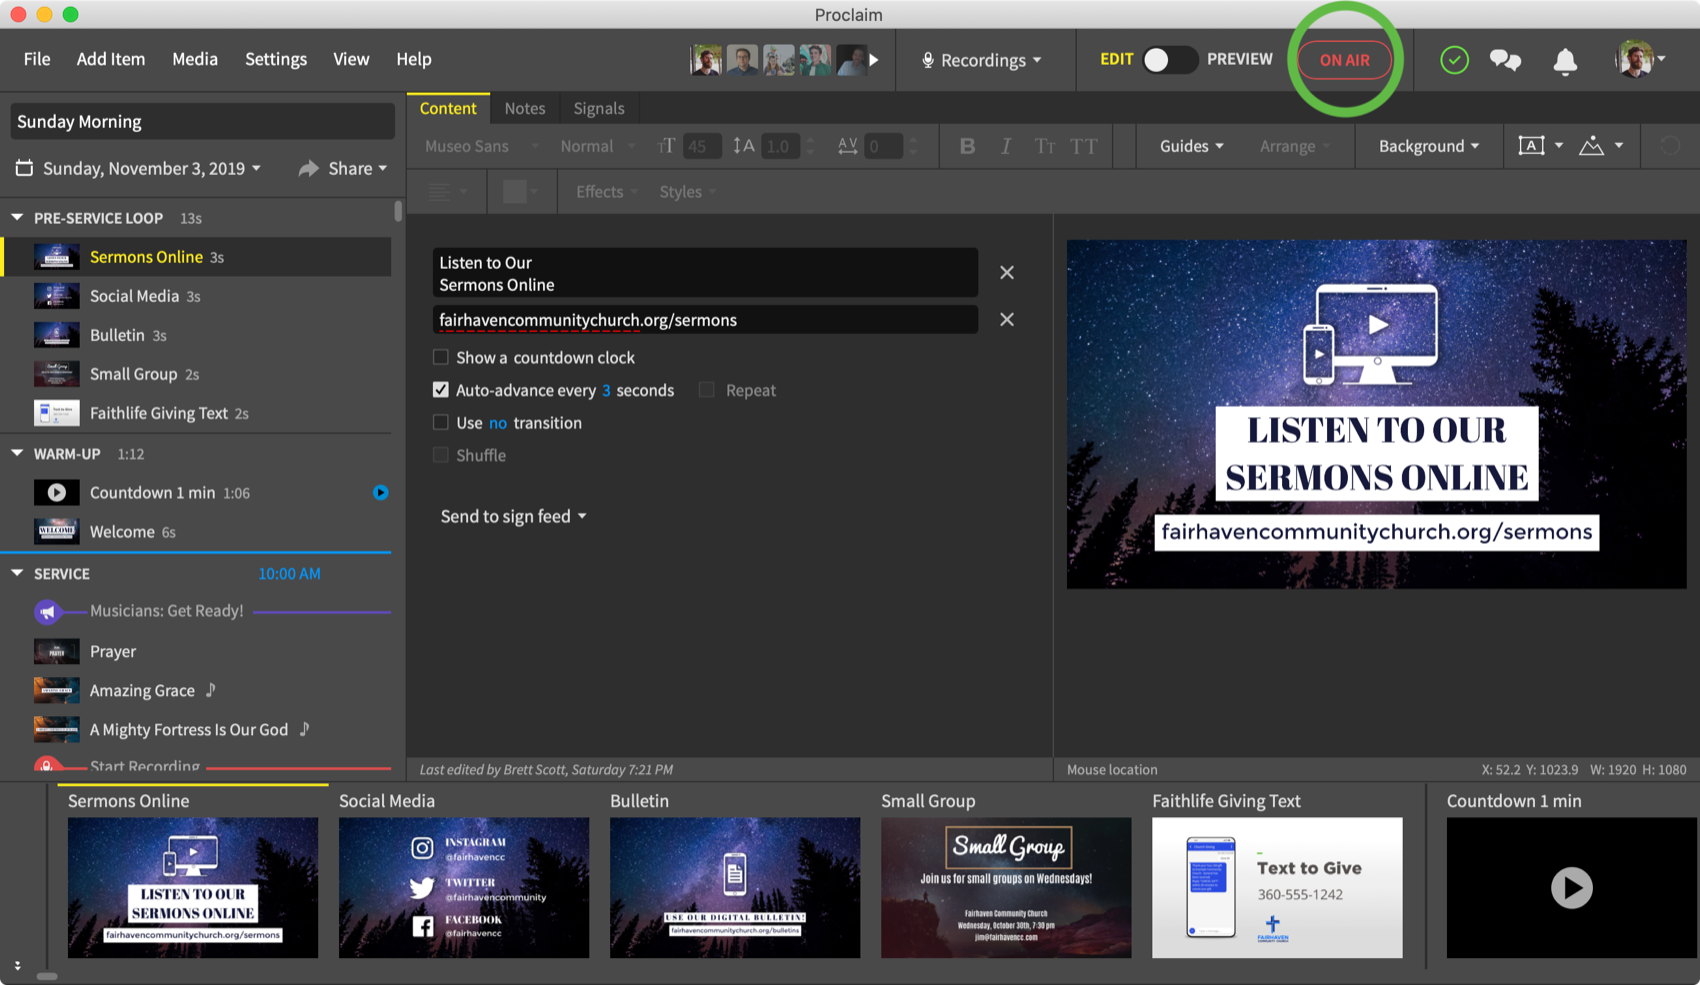Click the image mountain icon

point(1591,146)
